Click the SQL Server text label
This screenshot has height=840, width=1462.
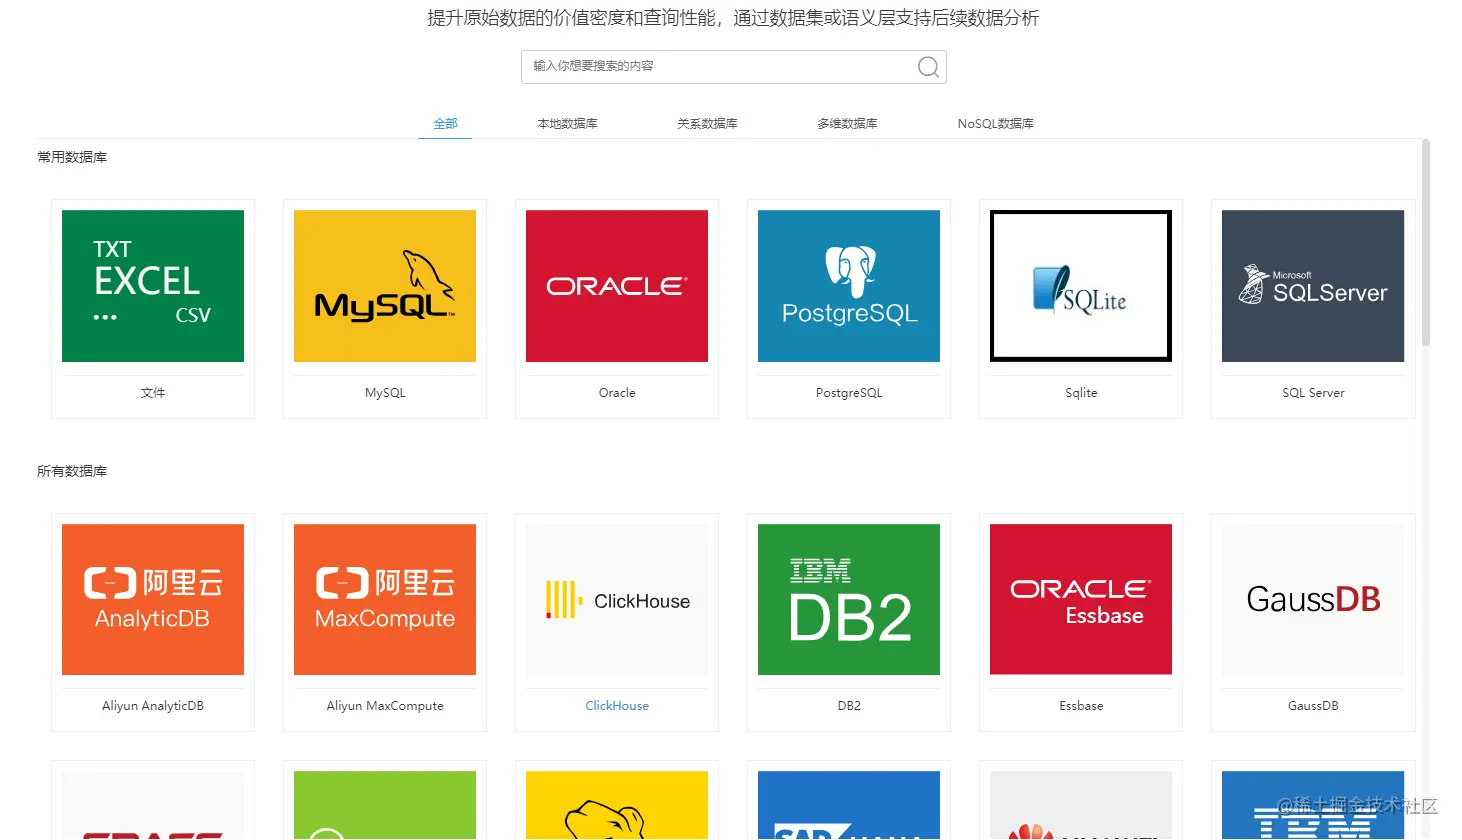1313,393
